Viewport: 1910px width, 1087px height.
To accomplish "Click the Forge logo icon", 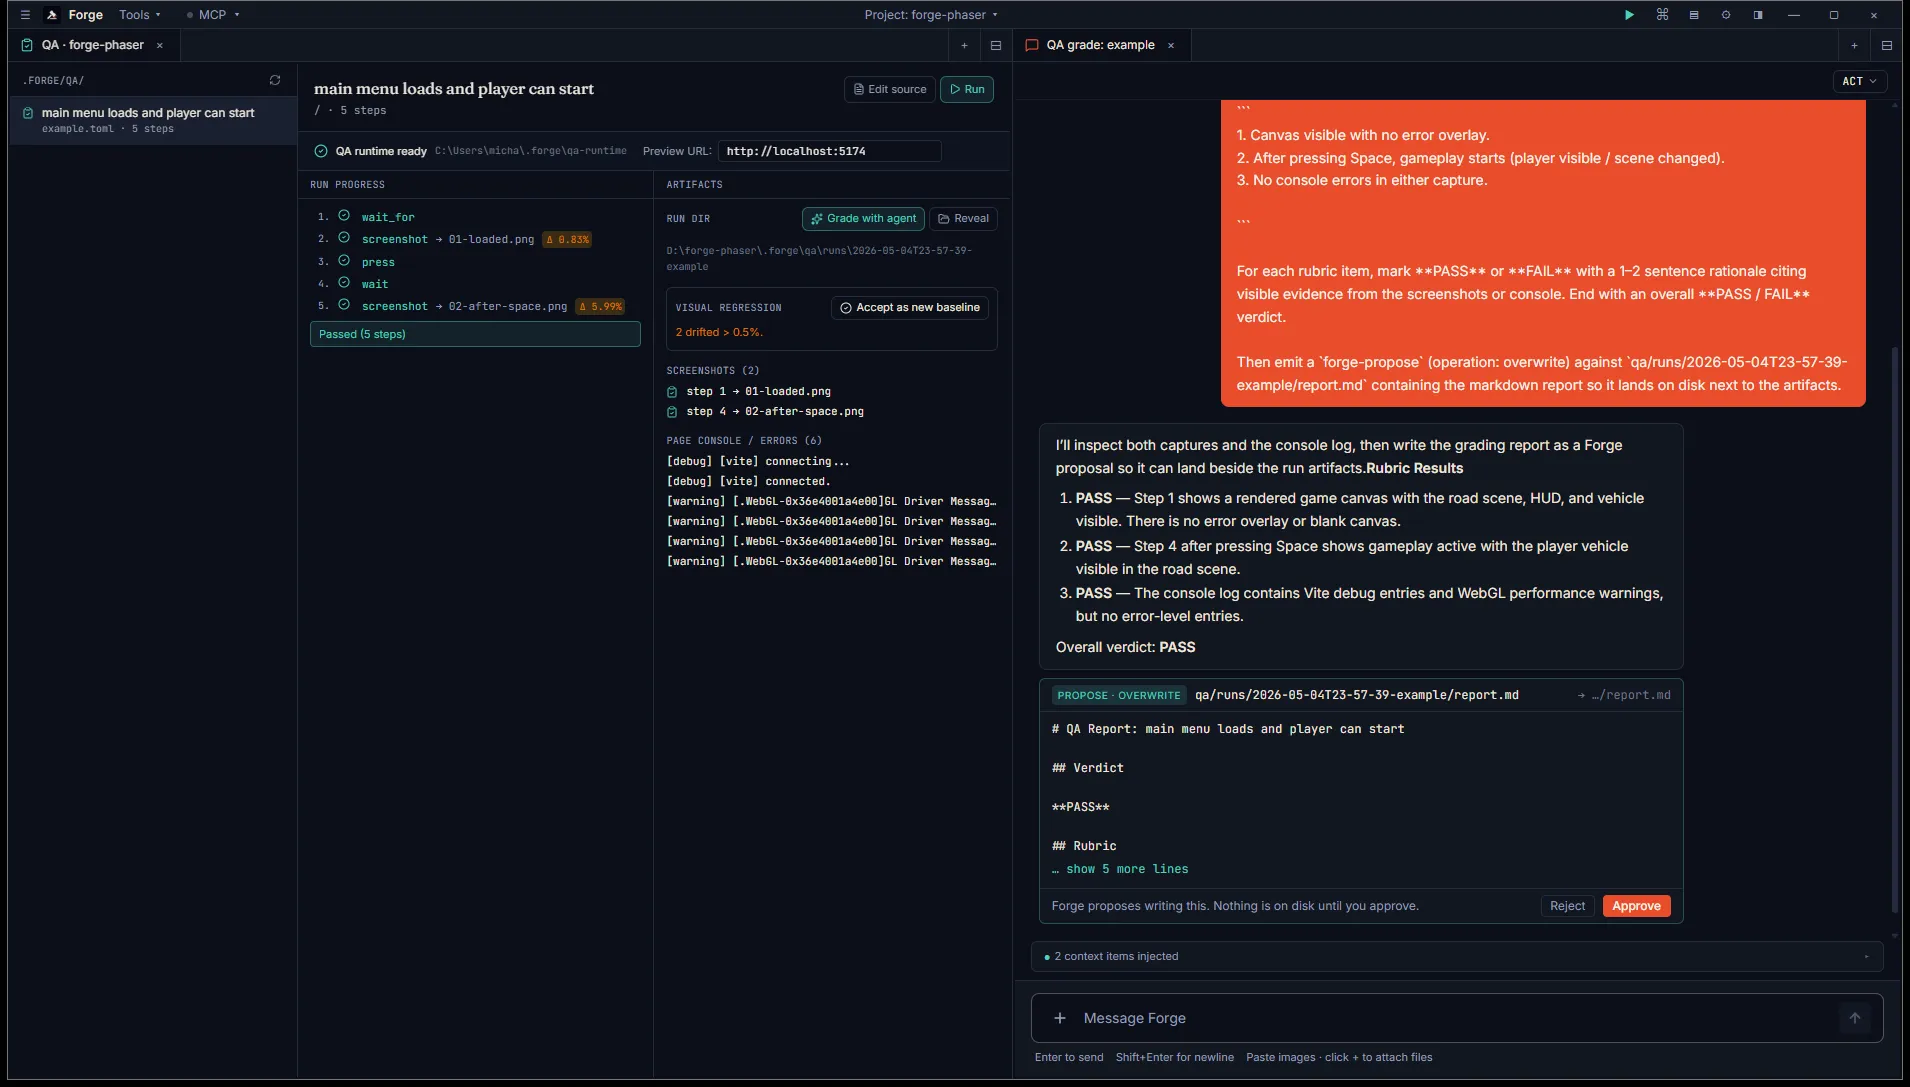I will point(52,15).
